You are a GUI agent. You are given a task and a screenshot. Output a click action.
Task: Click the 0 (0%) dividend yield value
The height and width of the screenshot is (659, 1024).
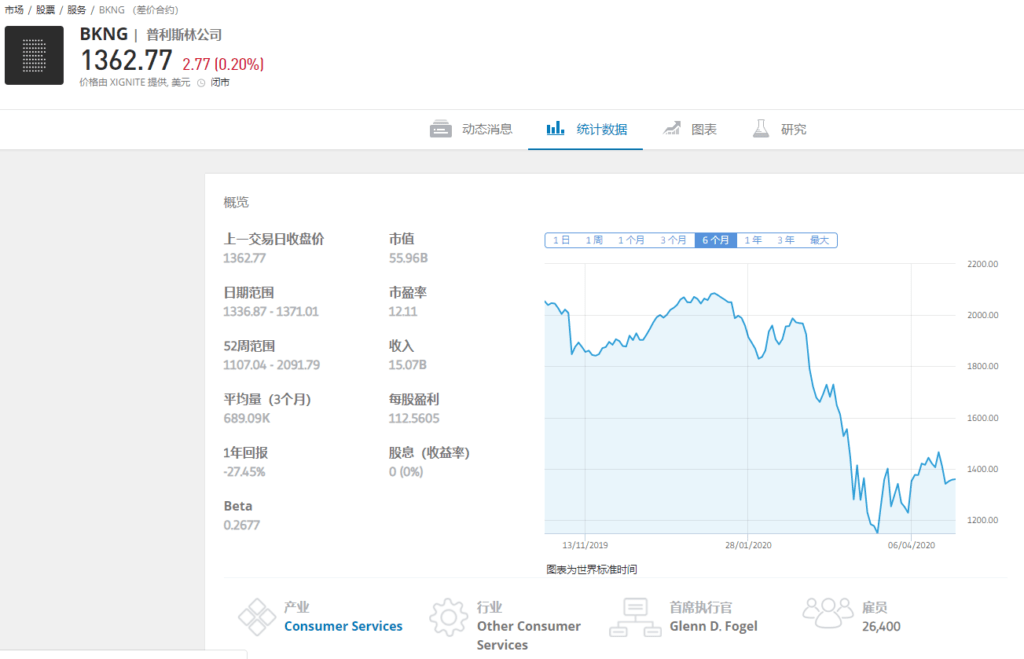tap(406, 472)
